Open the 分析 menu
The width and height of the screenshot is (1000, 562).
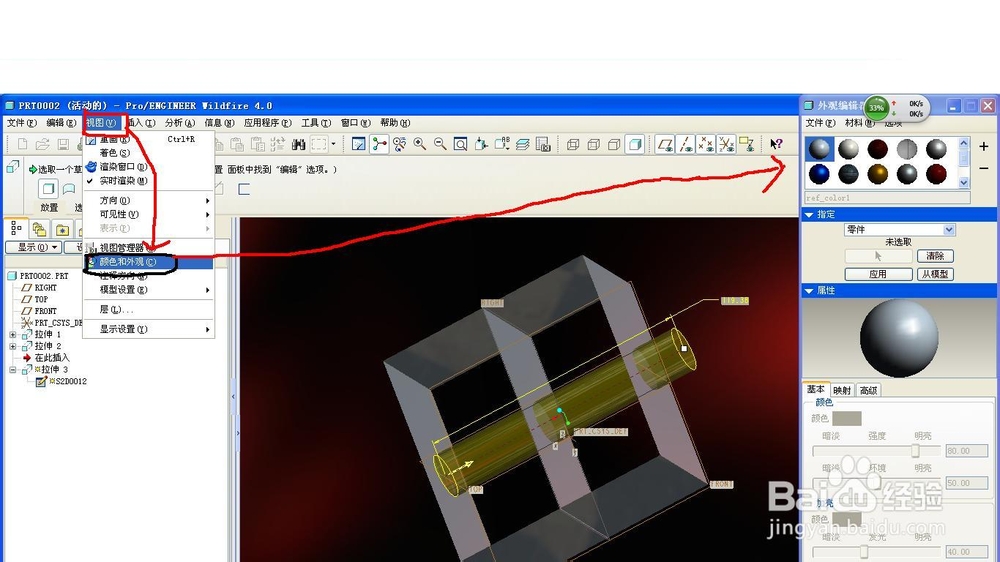180,122
